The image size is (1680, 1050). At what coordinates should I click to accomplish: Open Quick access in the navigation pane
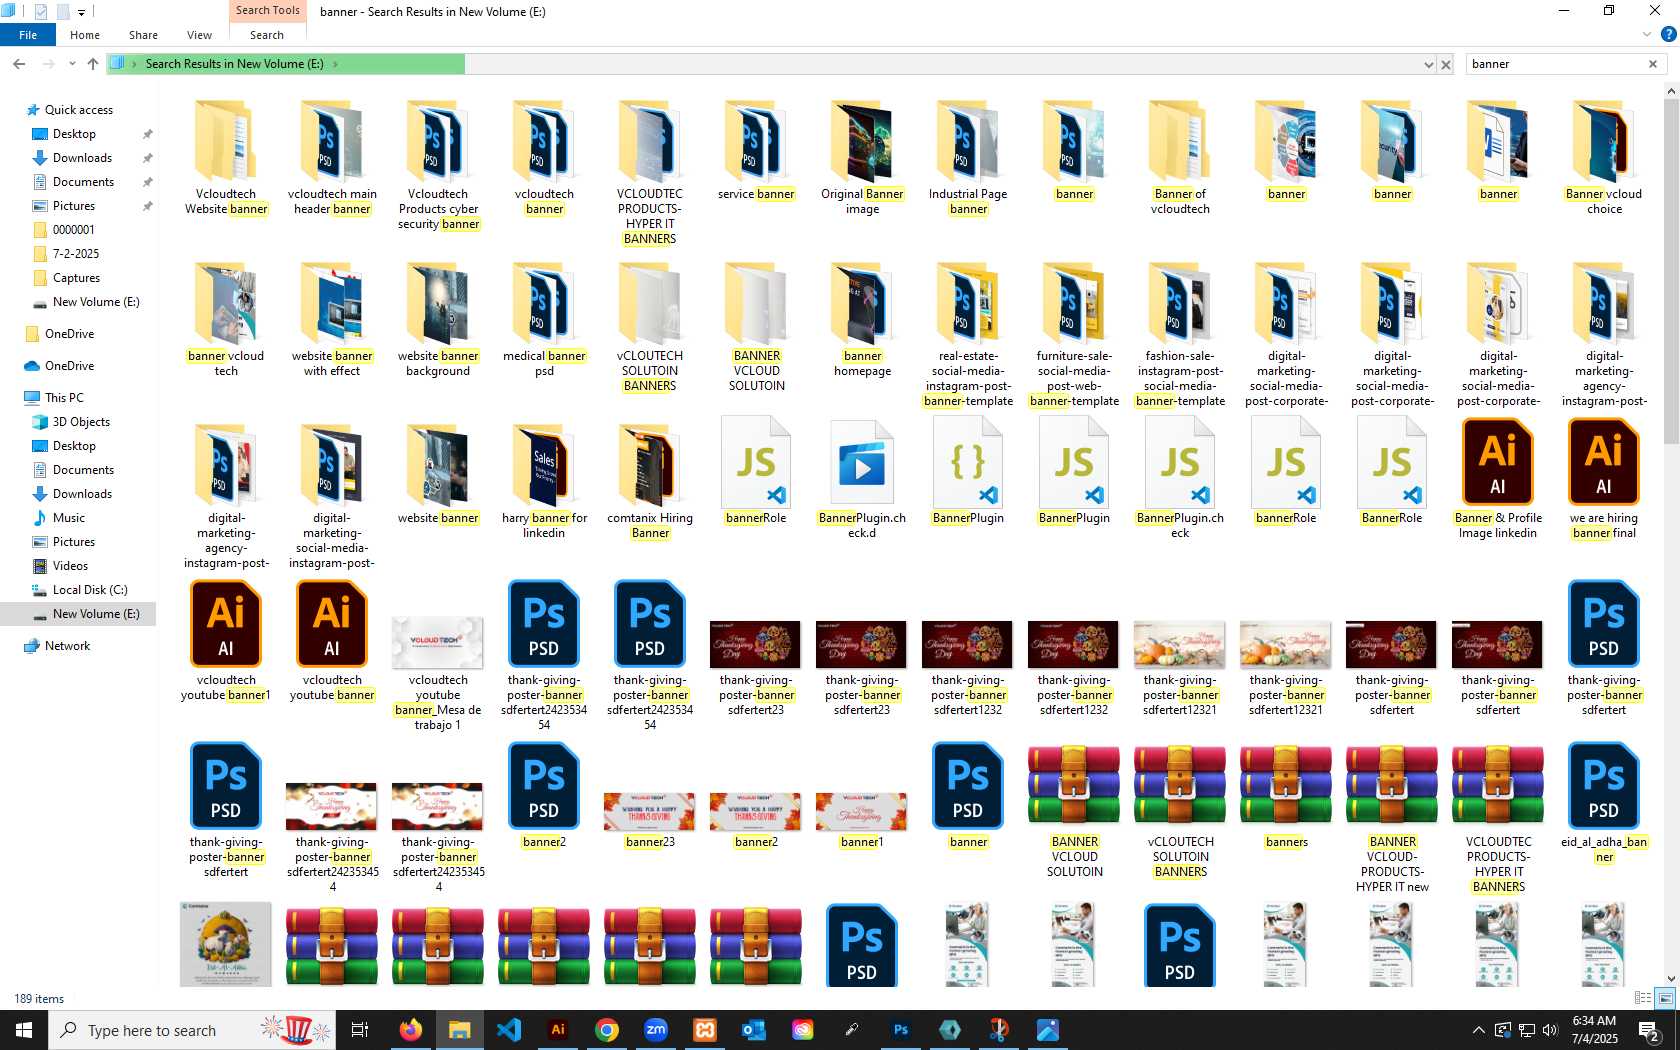point(79,110)
